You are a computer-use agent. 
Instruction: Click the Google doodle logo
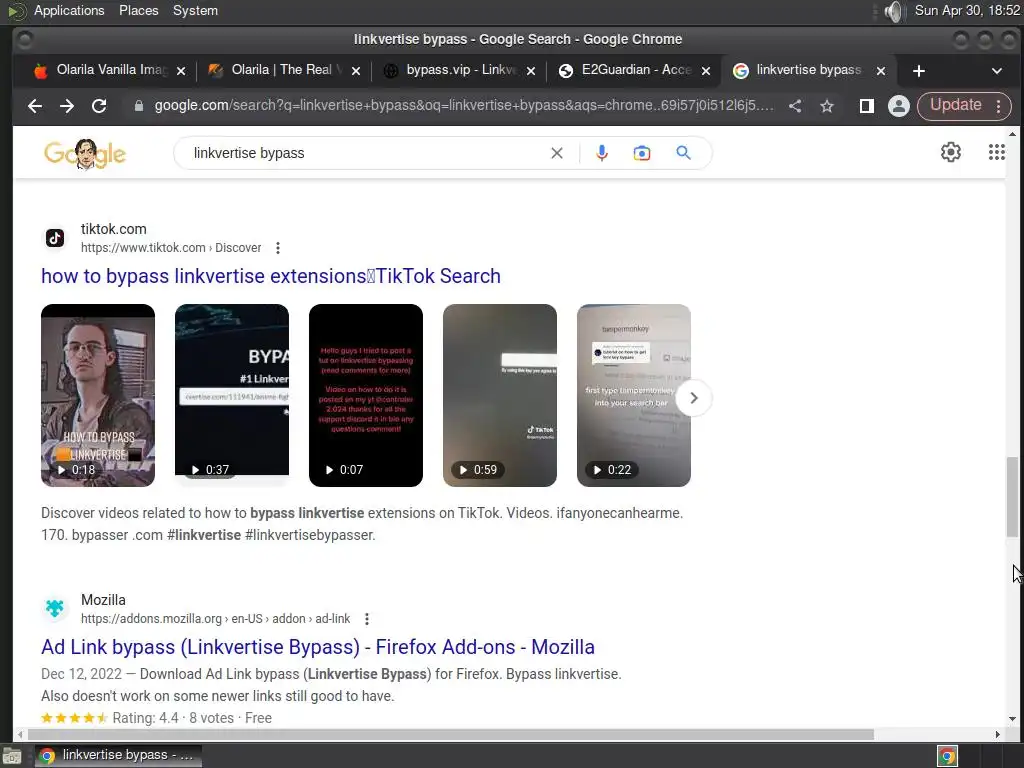click(x=85, y=154)
